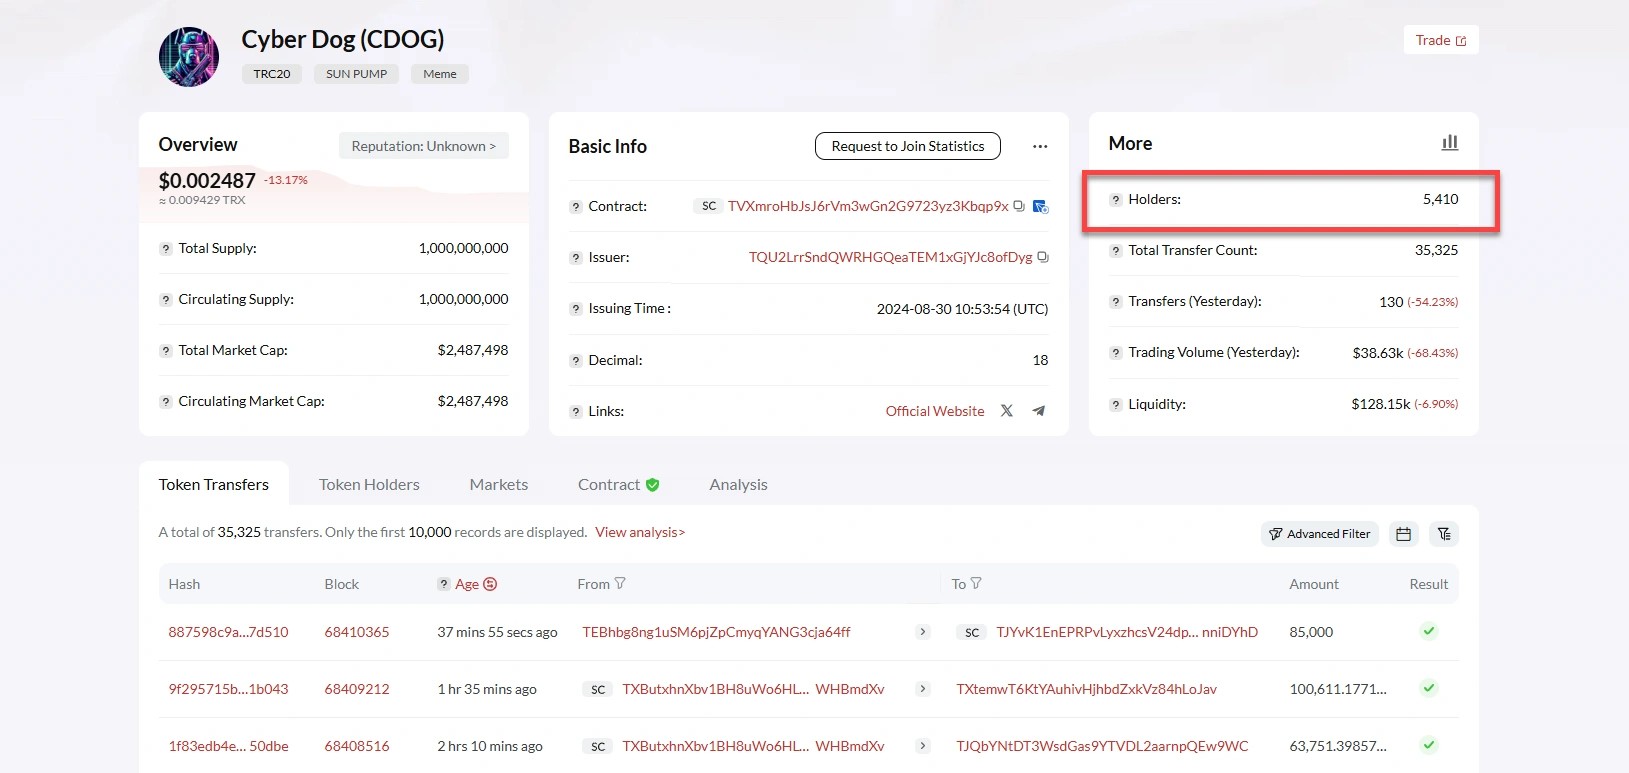The height and width of the screenshot is (773, 1629).
Task: Switch to the Token Holders tab
Action: pos(369,484)
